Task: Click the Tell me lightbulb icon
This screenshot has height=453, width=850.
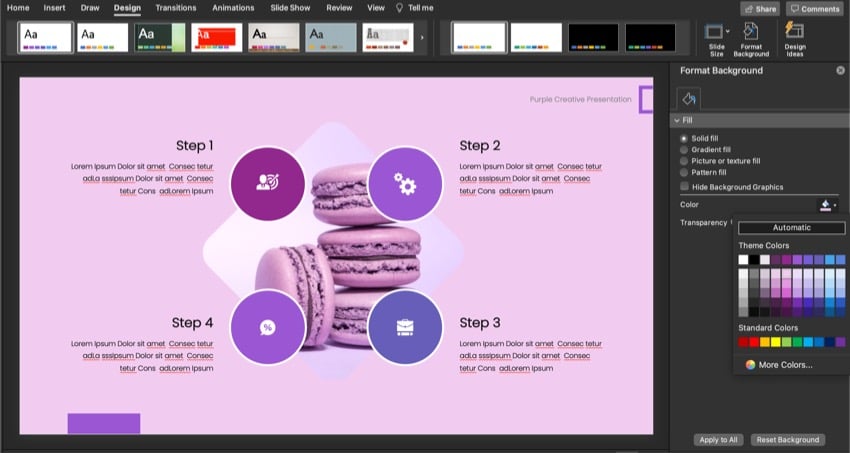Action: tap(400, 8)
